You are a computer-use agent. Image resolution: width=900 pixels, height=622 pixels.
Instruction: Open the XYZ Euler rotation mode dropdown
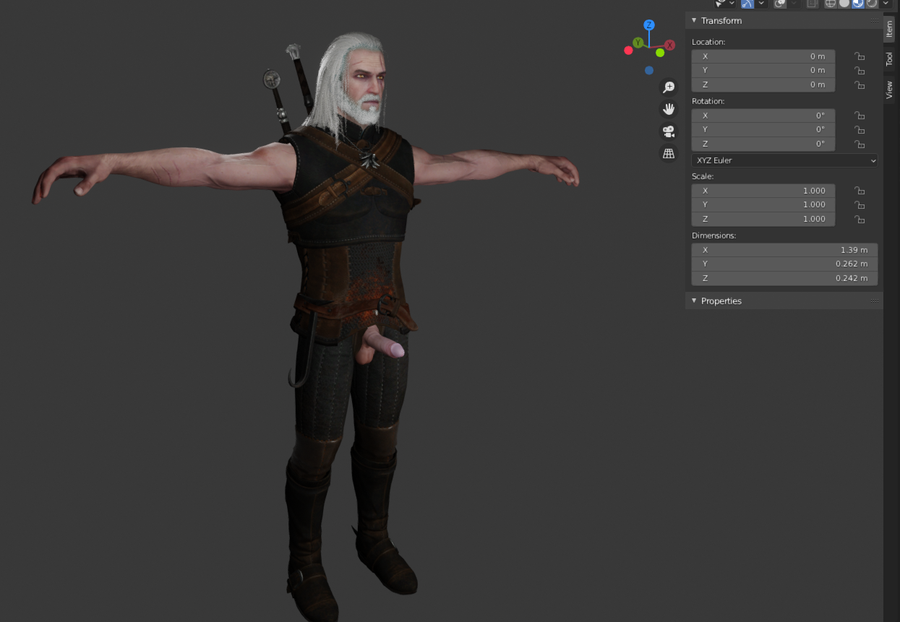click(x=785, y=161)
